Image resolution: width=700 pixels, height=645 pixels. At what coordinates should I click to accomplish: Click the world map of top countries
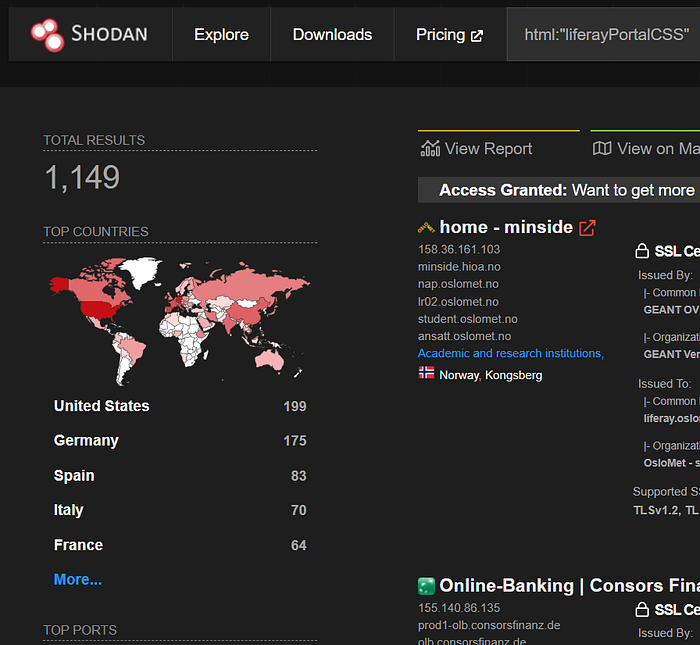pyautogui.click(x=180, y=320)
